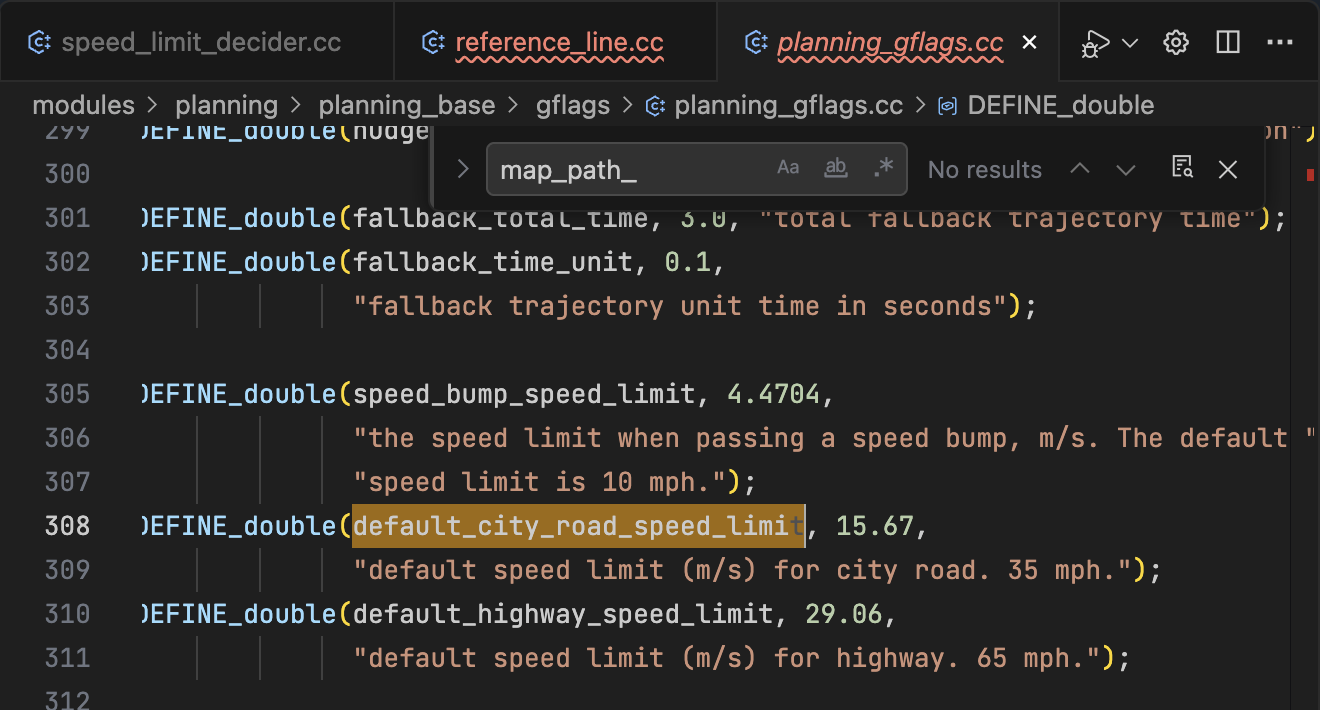Image resolution: width=1320 pixels, height=710 pixels.
Task: Split the editor with layout icon
Action: point(1228,43)
